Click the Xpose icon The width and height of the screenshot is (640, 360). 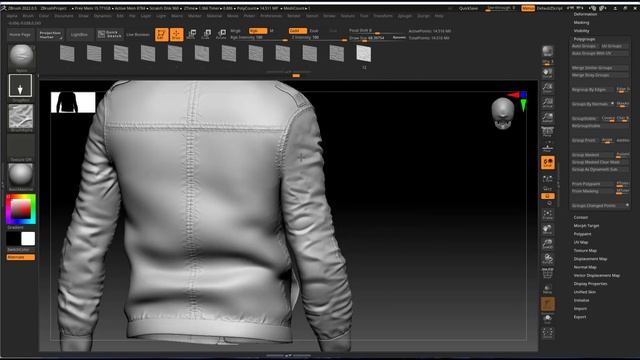pos(547,333)
